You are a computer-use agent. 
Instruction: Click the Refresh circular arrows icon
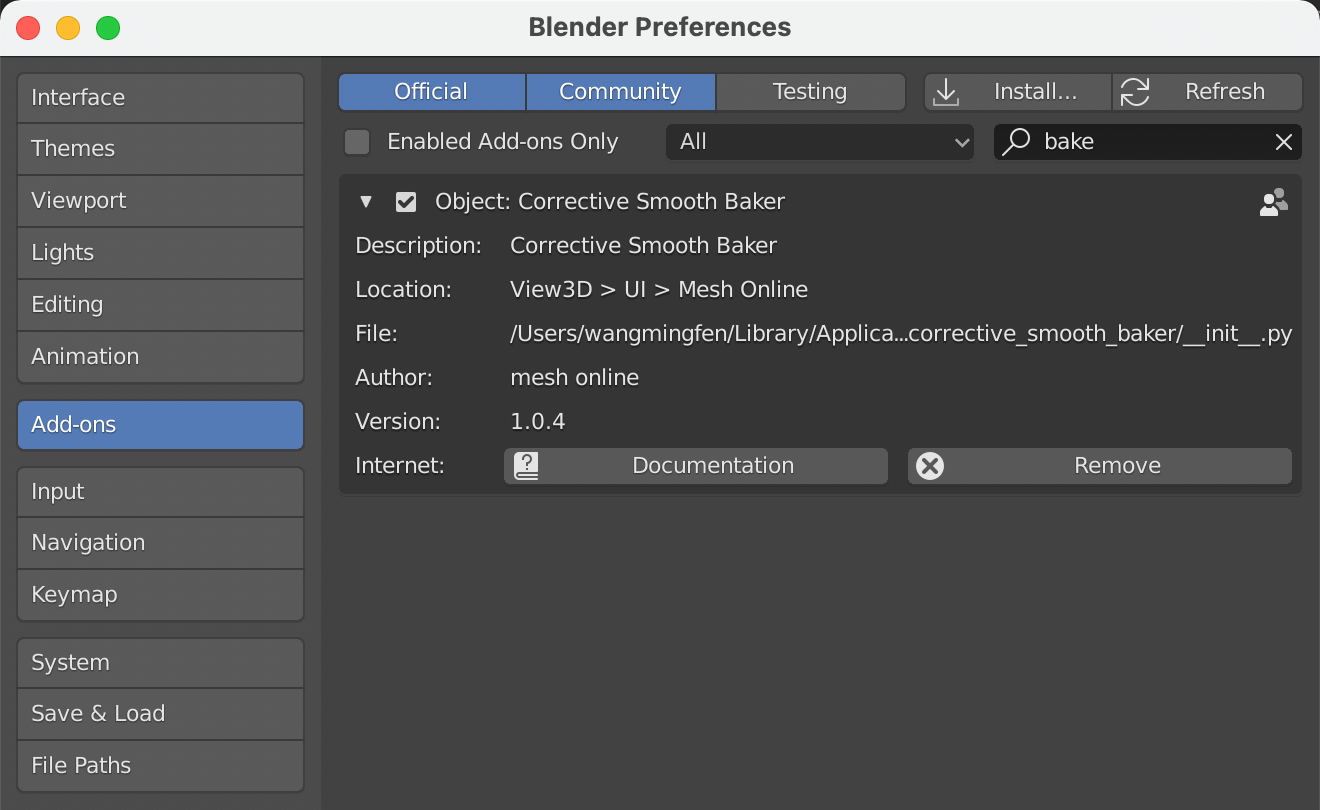(1134, 92)
